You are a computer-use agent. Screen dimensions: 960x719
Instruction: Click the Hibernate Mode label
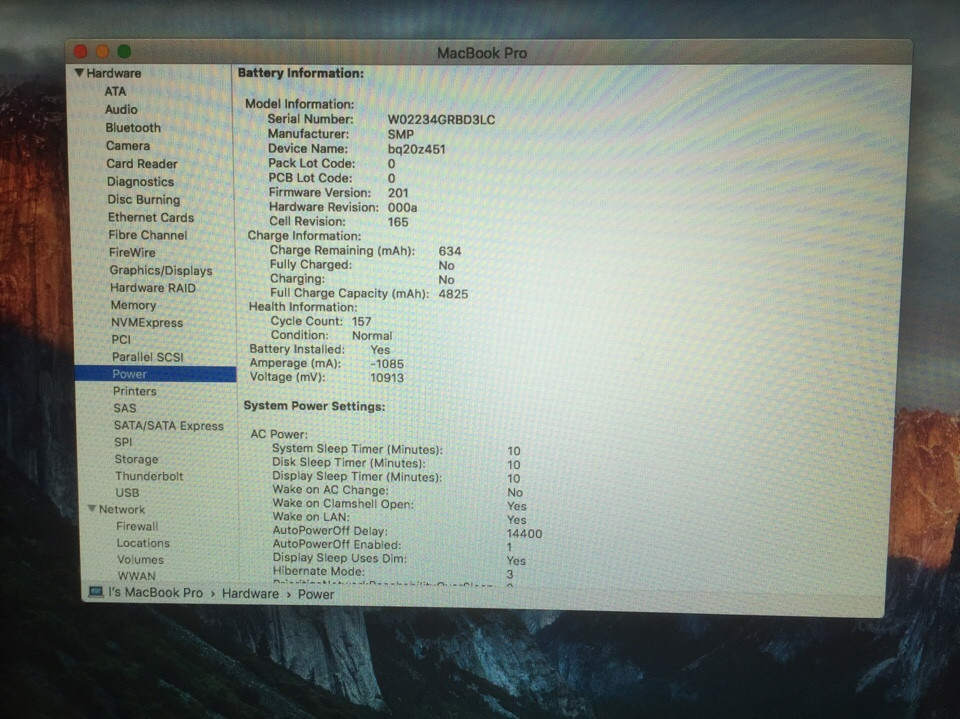coord(318,571)
